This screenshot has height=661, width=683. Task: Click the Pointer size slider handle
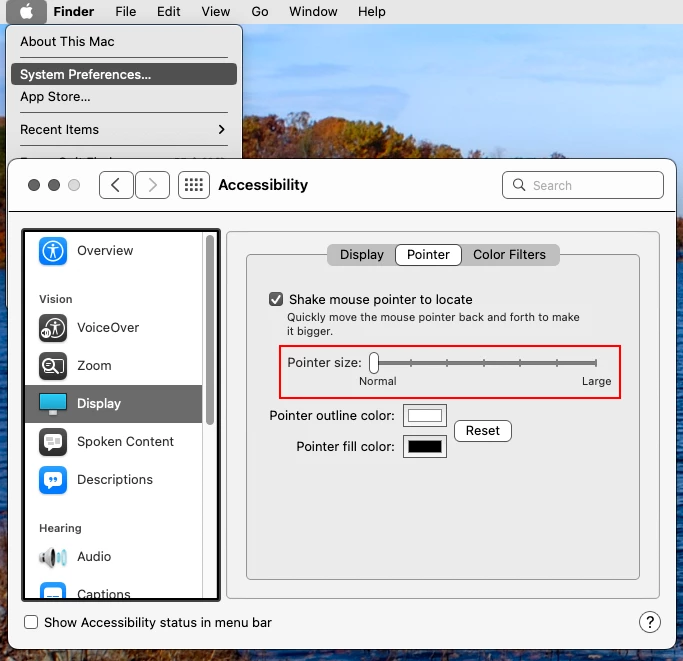point(374,363)
